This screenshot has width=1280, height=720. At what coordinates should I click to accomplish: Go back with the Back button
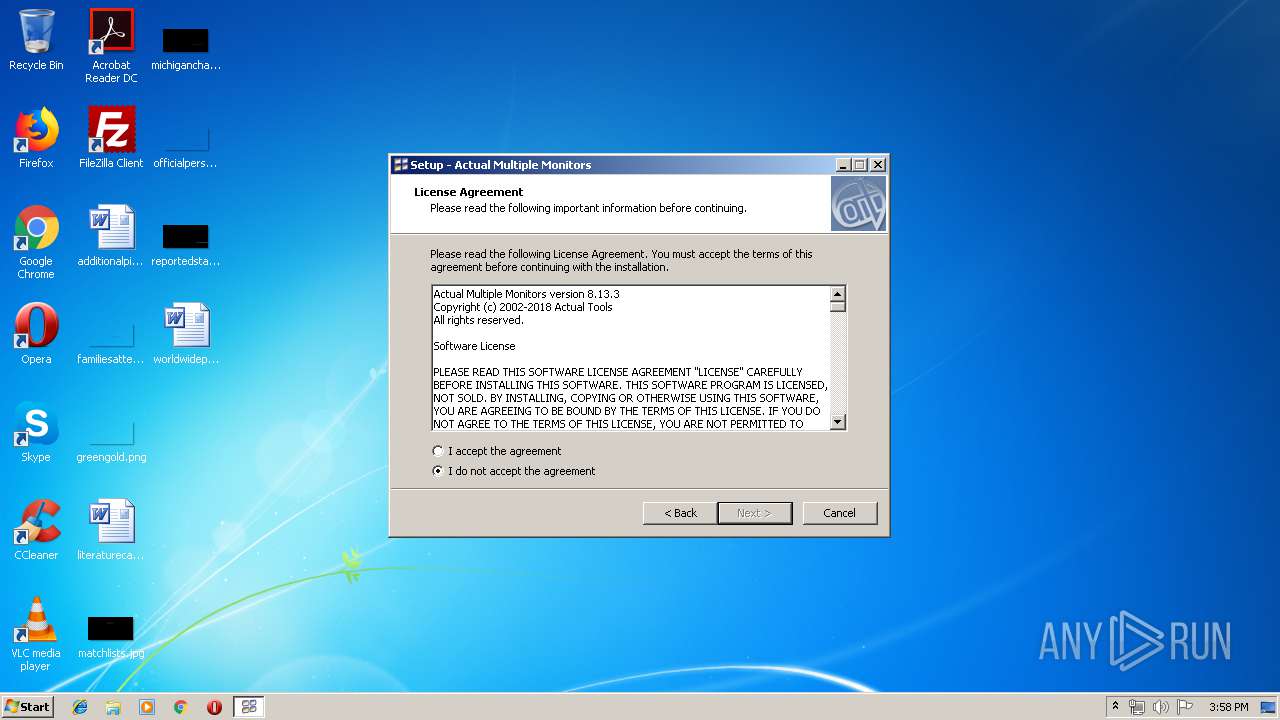680,513
